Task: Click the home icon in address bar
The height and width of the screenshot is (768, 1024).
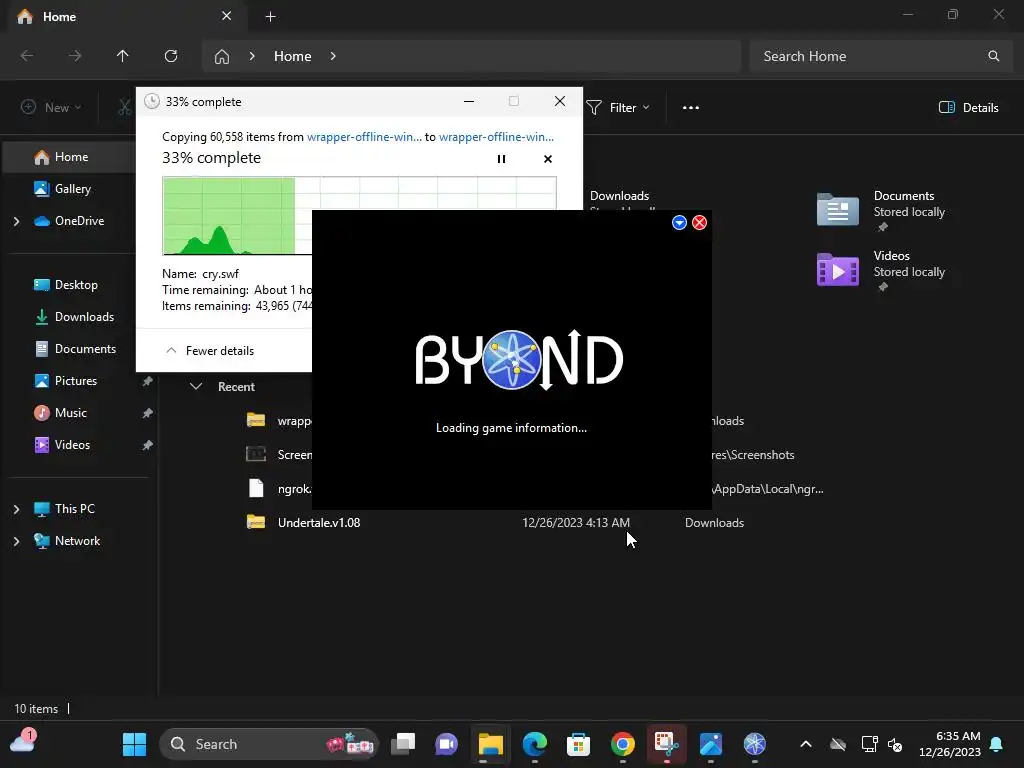Action: click(x=222, y=56)
